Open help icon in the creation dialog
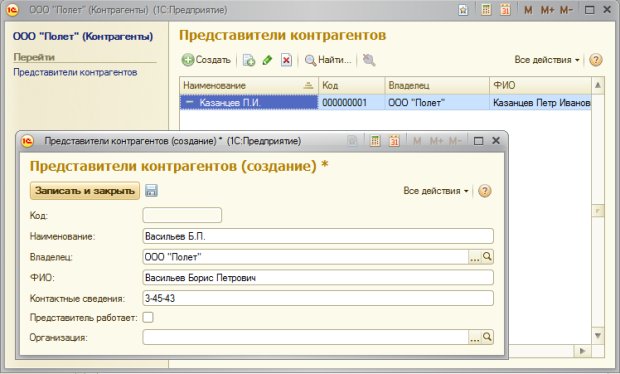Viewport: 620px width, 374px height. pyautogui.click(x=484, y=191)
